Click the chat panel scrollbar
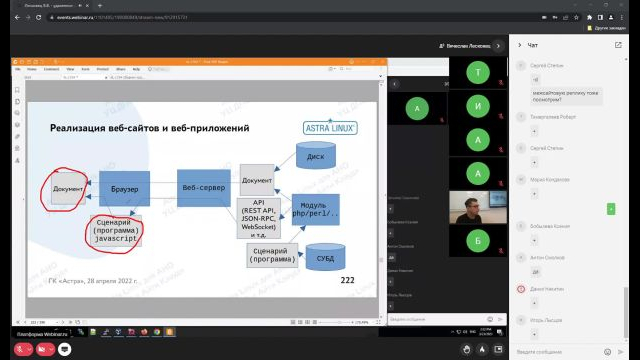 (626, 312)
